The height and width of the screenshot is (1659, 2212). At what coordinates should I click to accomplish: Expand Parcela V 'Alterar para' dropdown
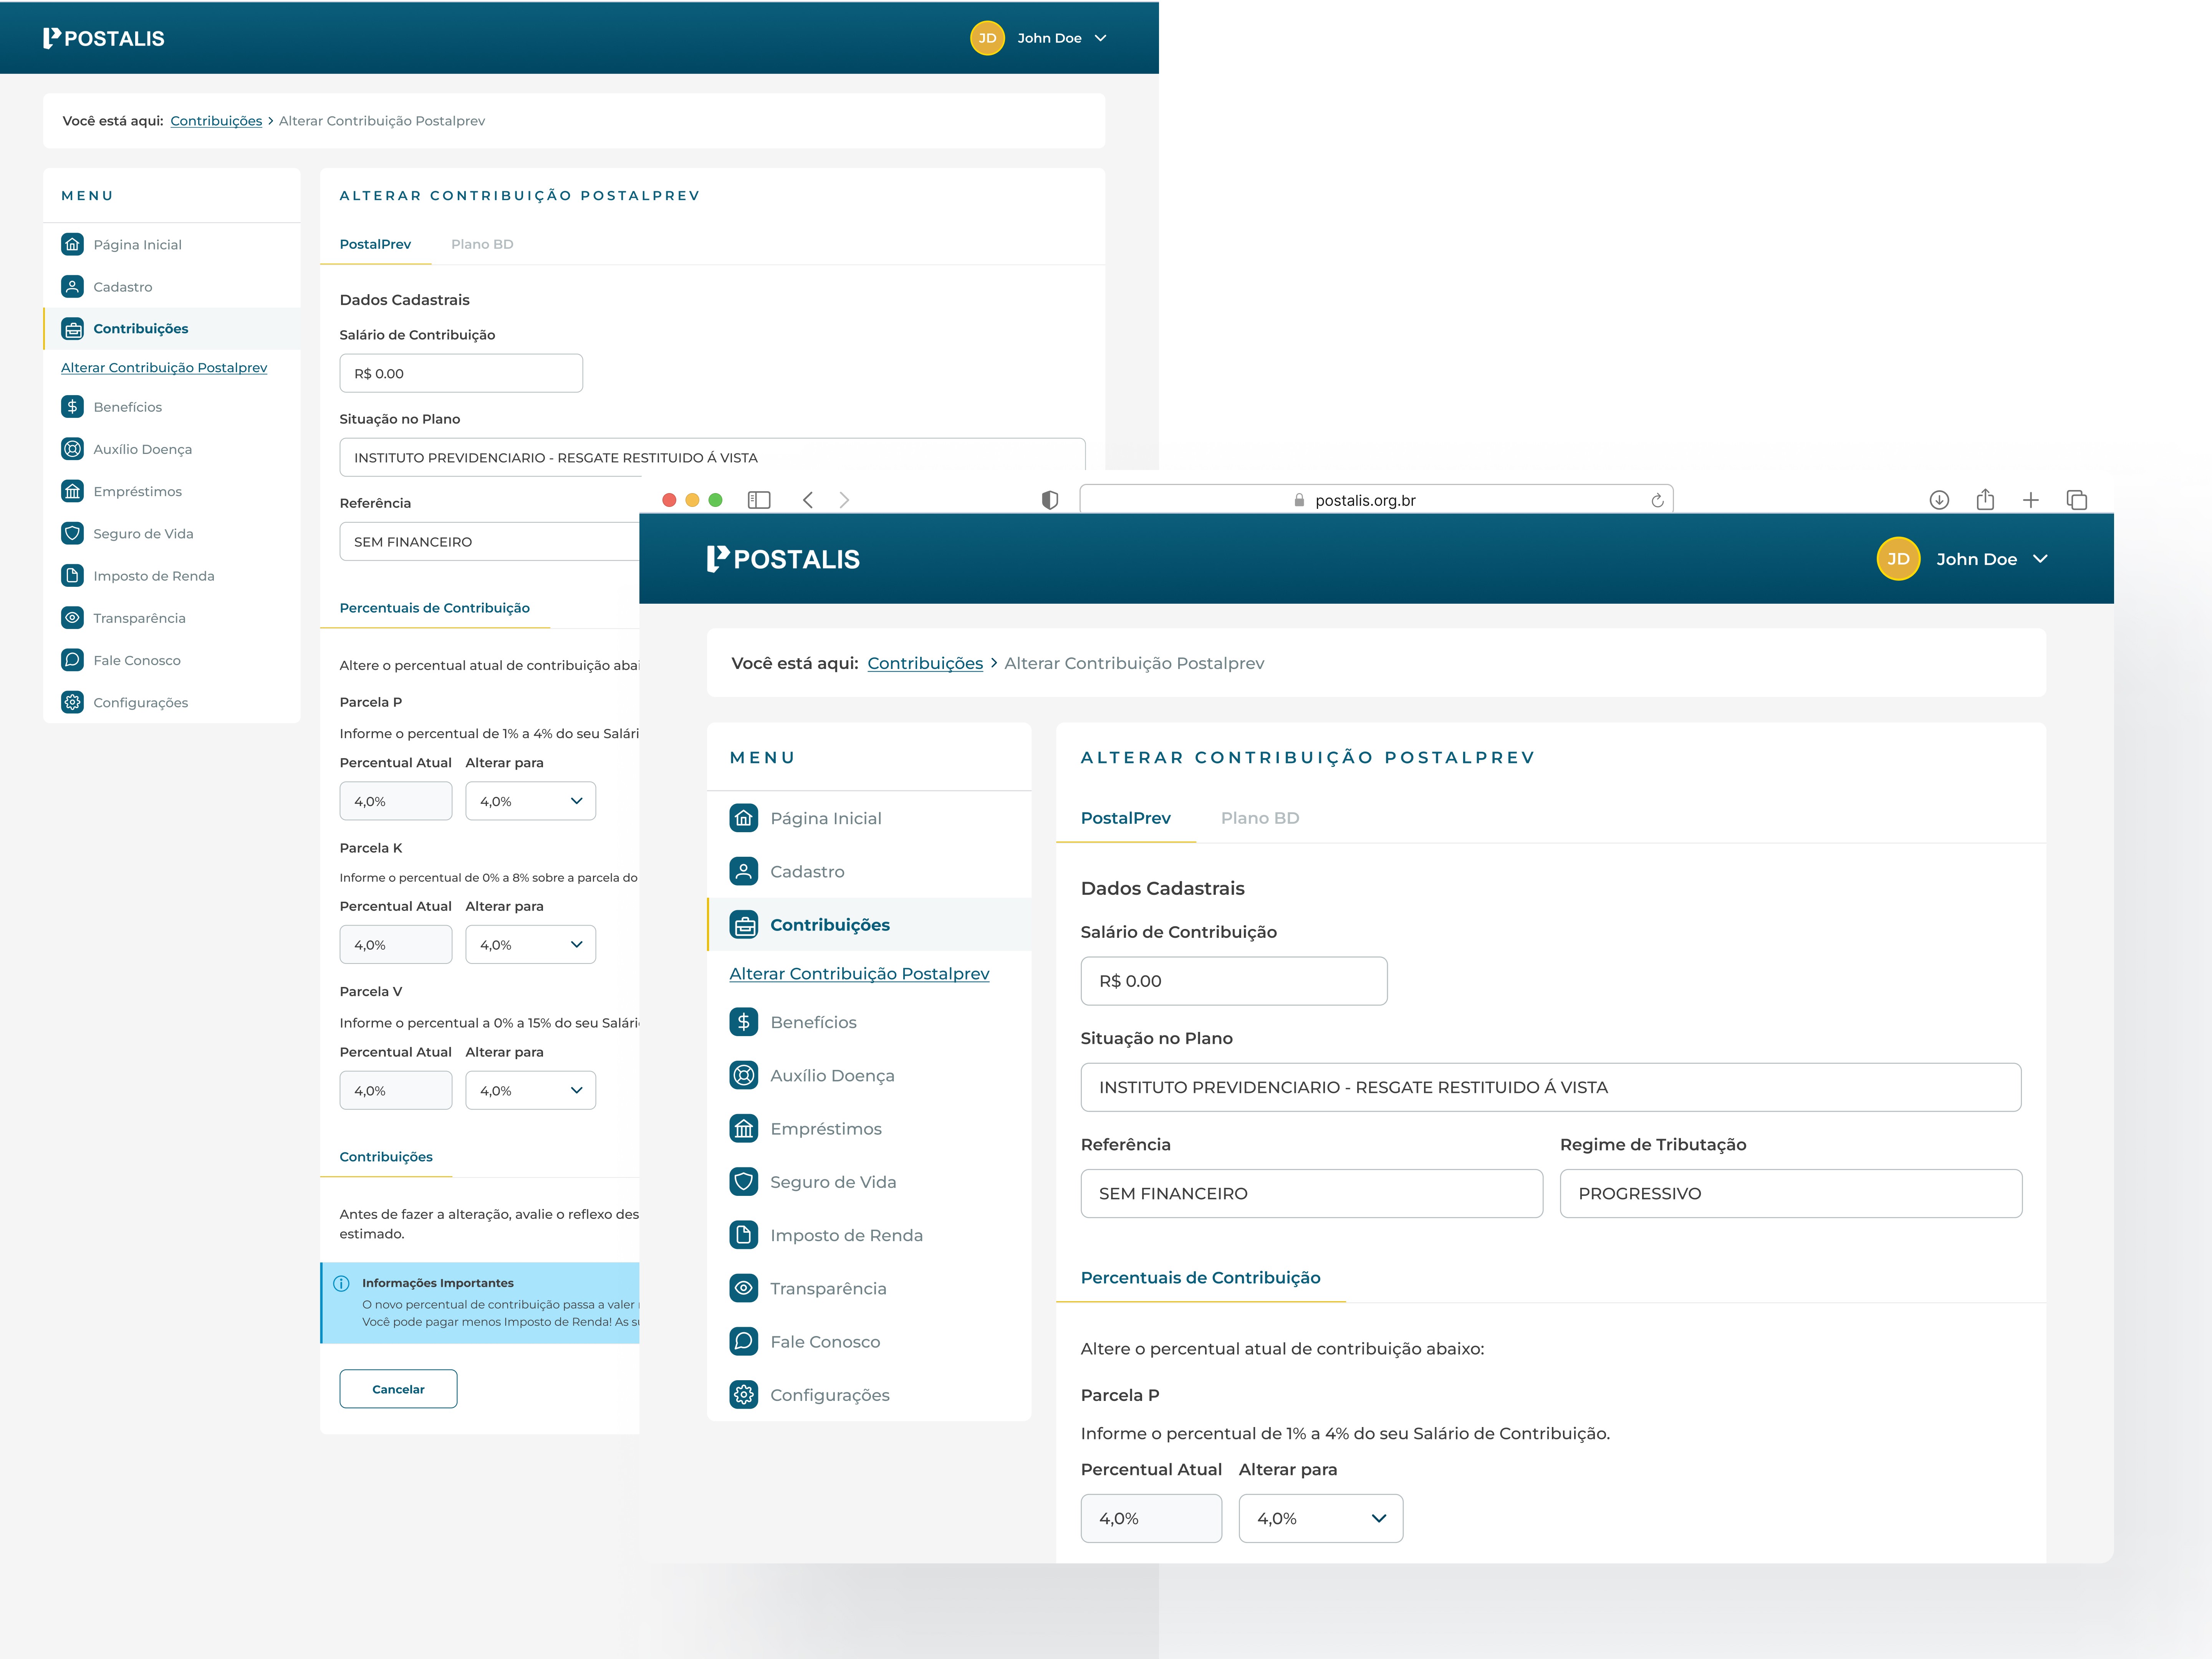(530, 1090)
